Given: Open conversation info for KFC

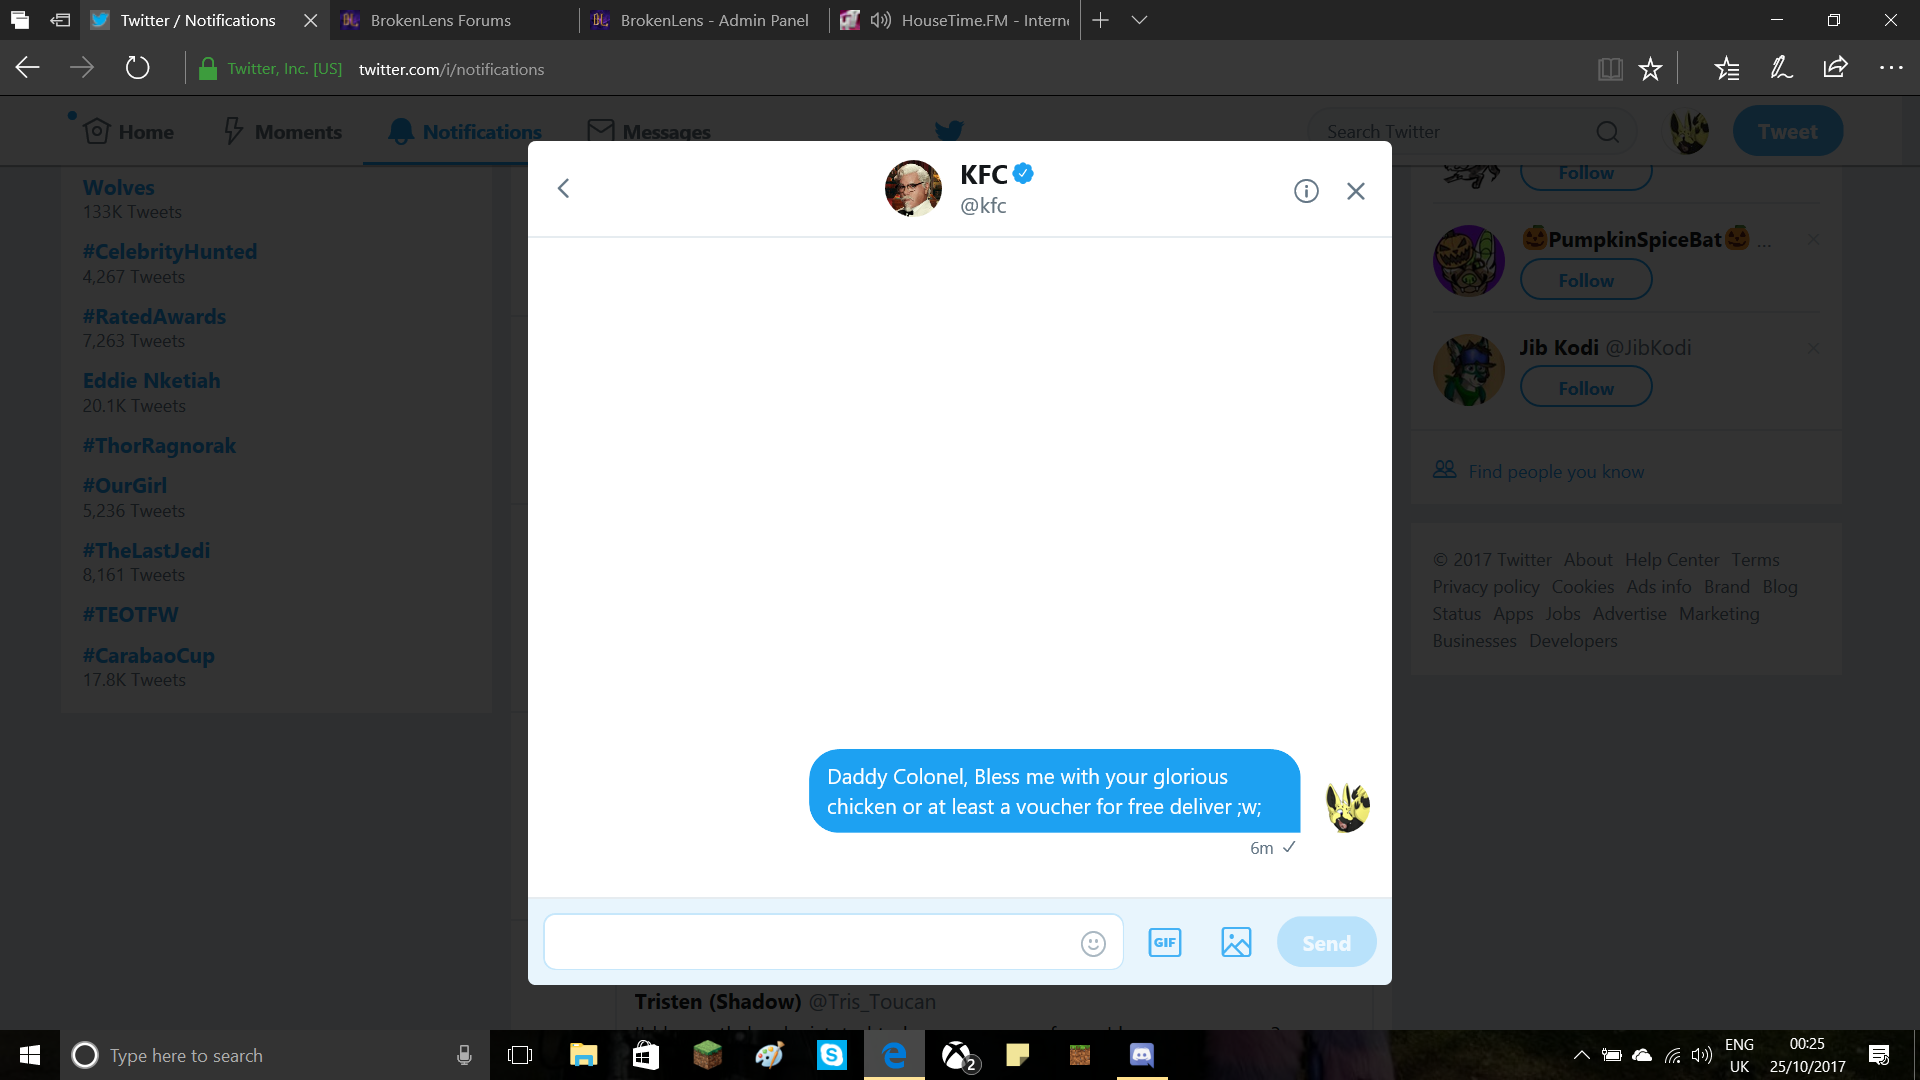Looking at the screenshot, I should [x=1306, y=191].
